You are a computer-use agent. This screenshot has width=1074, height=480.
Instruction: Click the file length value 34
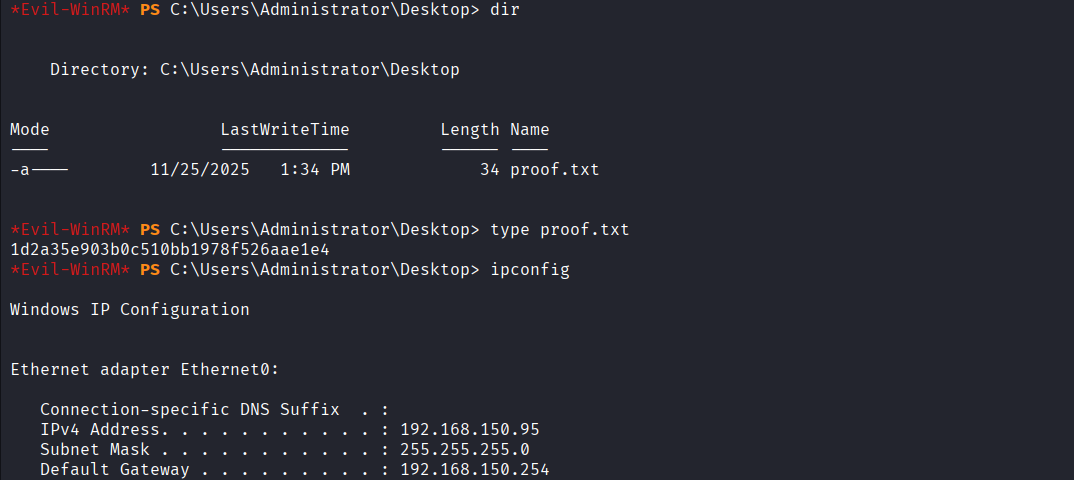pyautogui.click(x=489, y=169)
